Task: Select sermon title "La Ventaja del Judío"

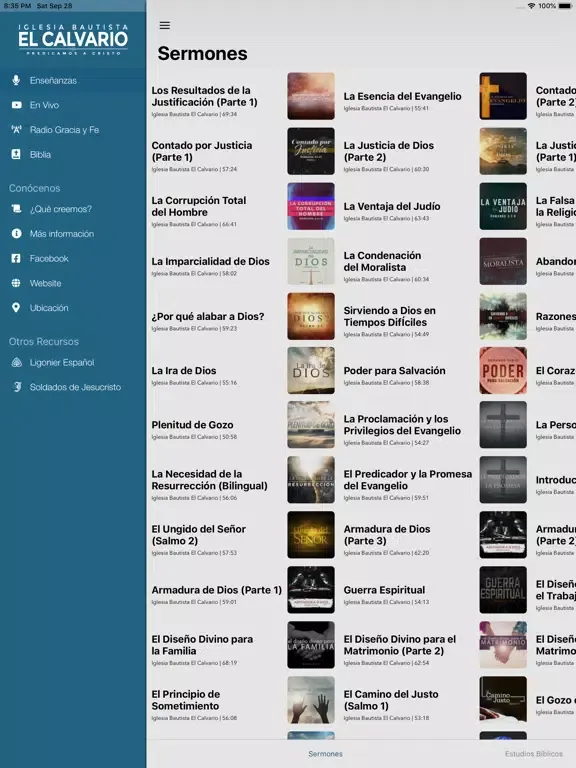Action: click(x=392, y=206)
